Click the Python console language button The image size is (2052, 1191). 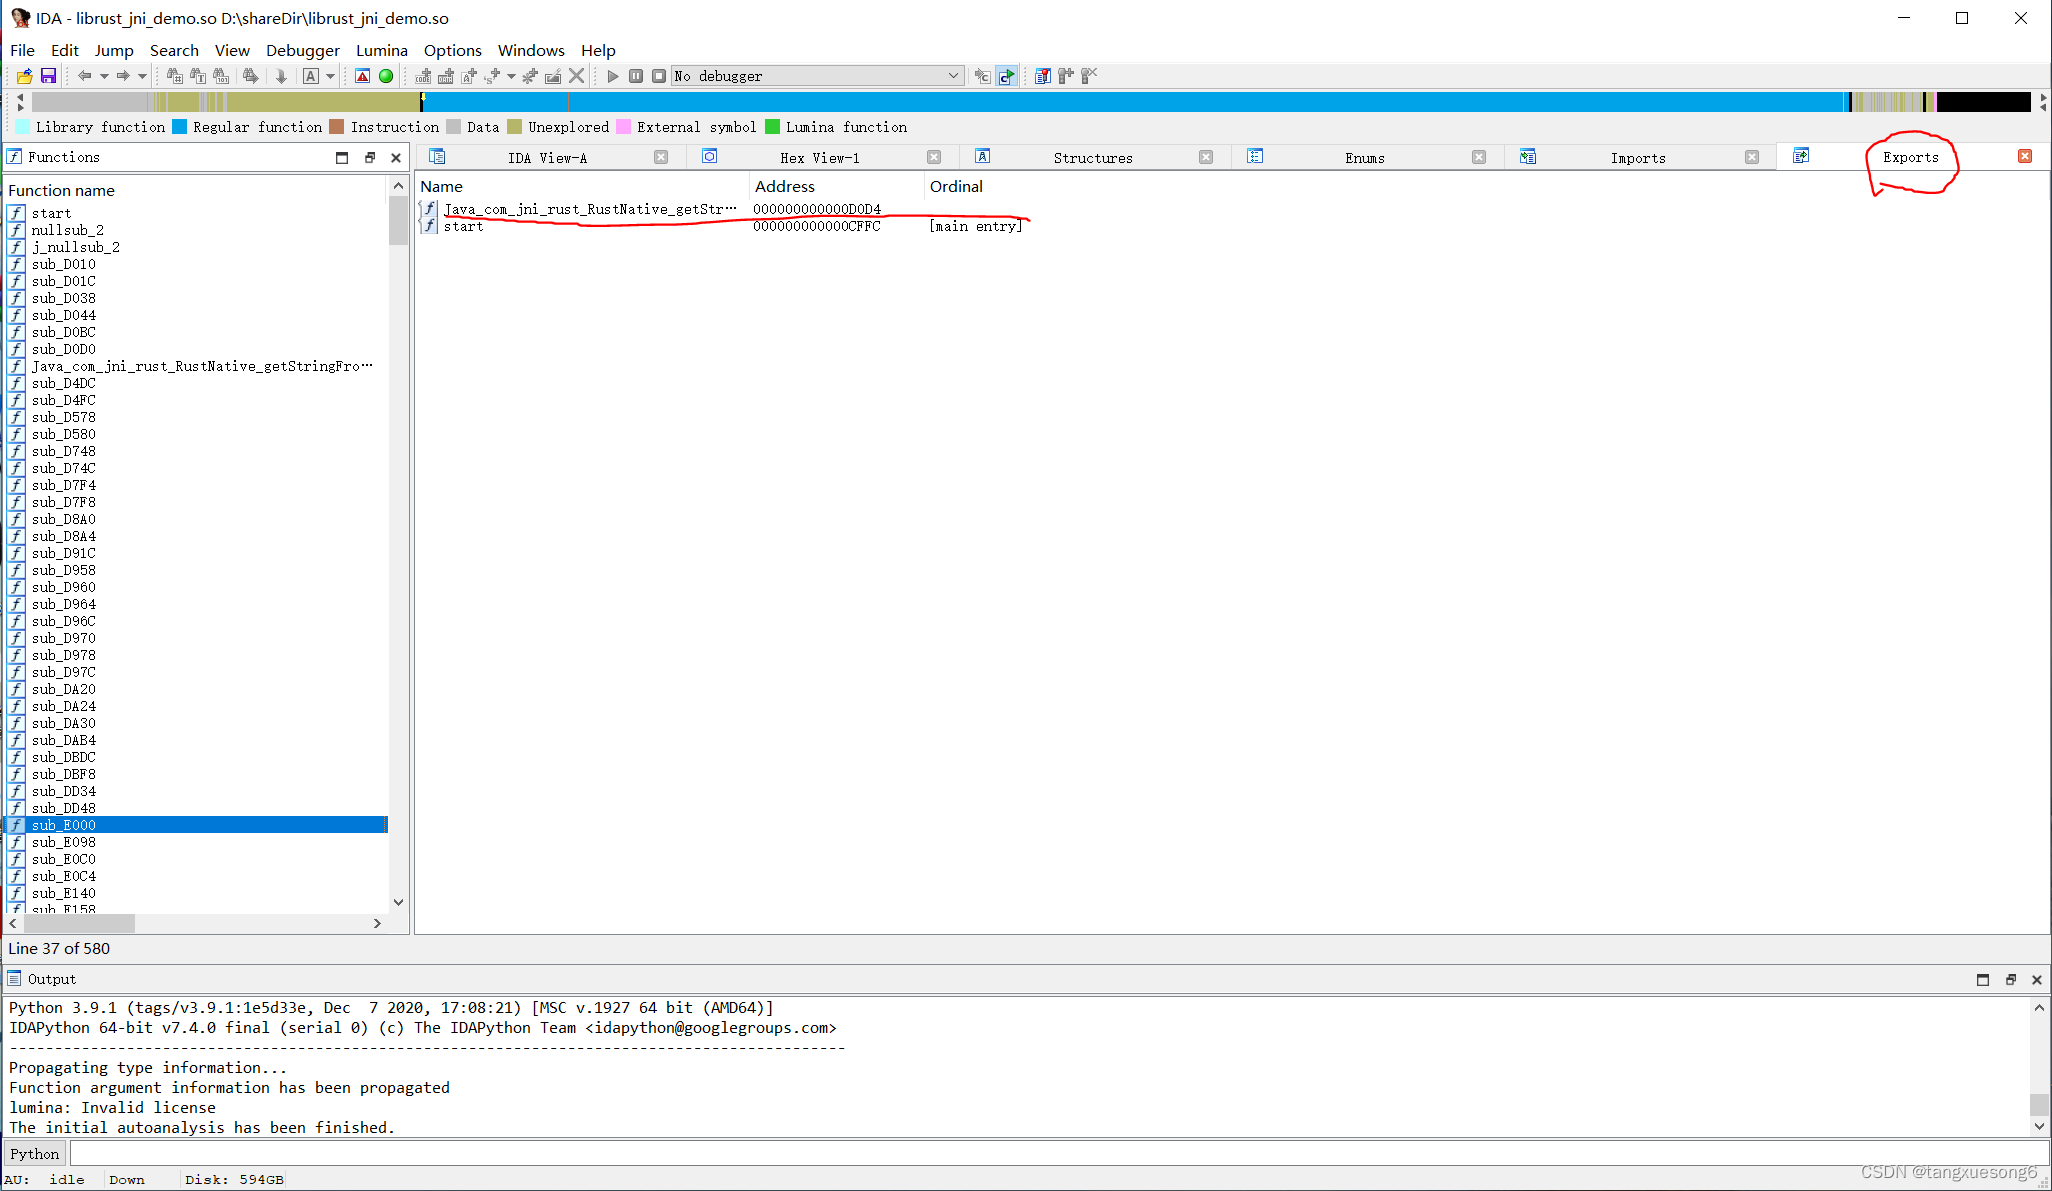click(x=35, y=1154)
